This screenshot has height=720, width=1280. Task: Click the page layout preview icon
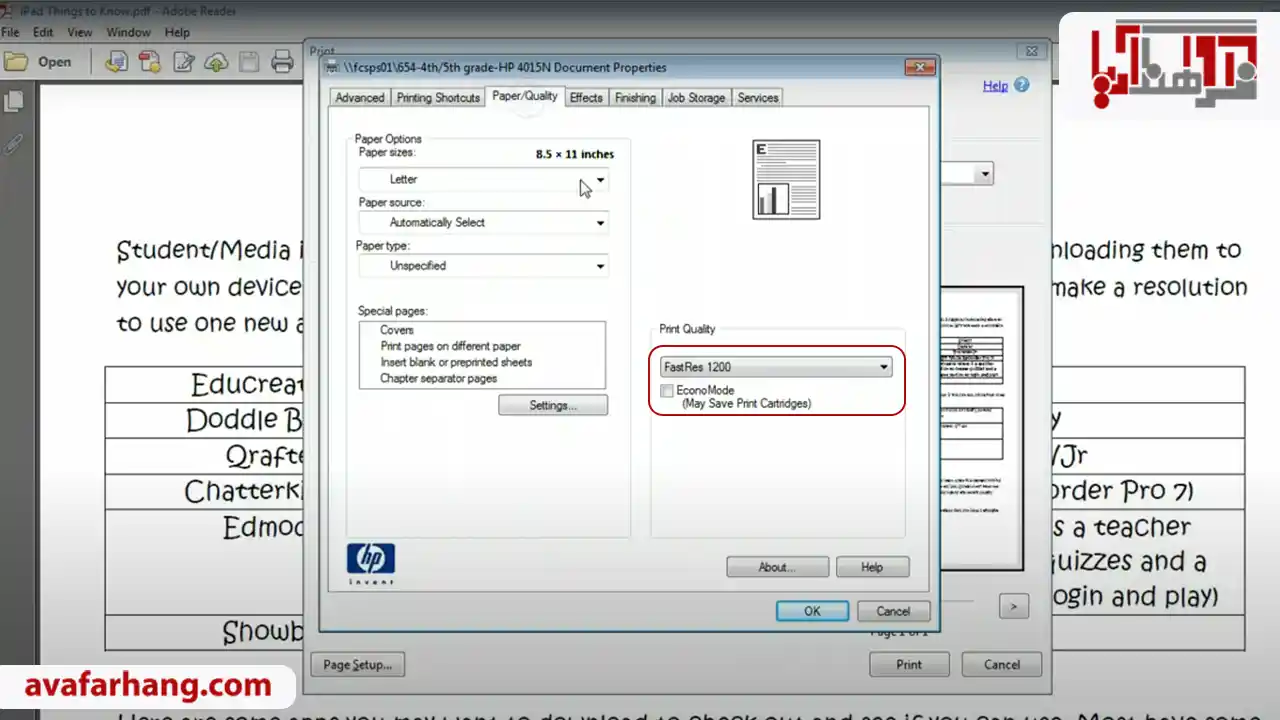coord(786,179)
